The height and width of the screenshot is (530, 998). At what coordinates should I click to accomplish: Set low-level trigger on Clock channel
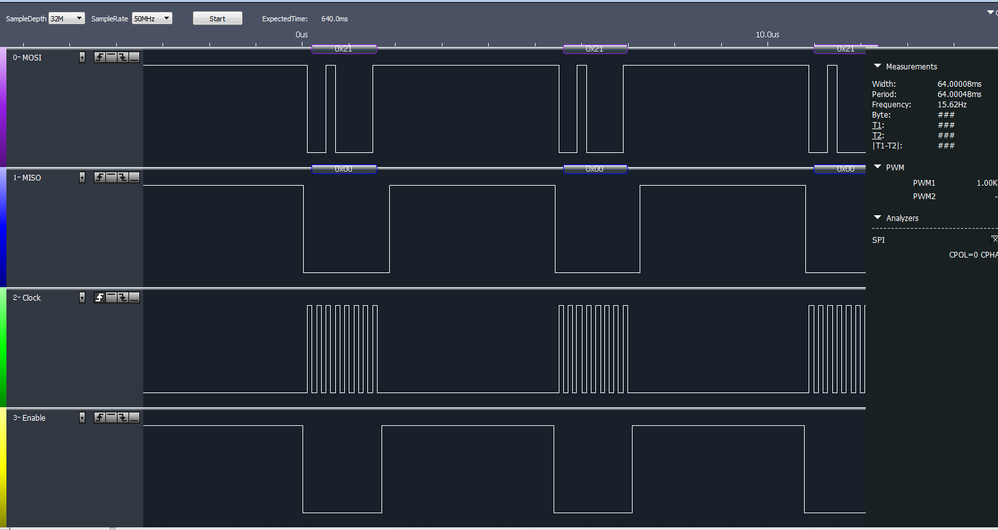click(x=134, y=298)
